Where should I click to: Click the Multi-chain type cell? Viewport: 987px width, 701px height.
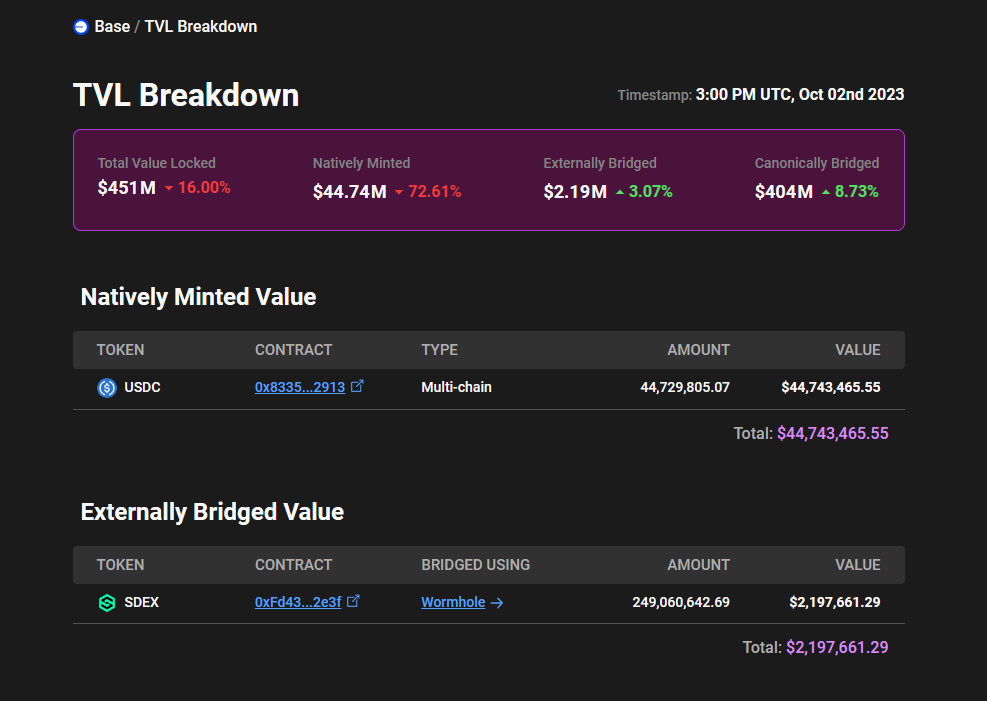tap(456, 387)
